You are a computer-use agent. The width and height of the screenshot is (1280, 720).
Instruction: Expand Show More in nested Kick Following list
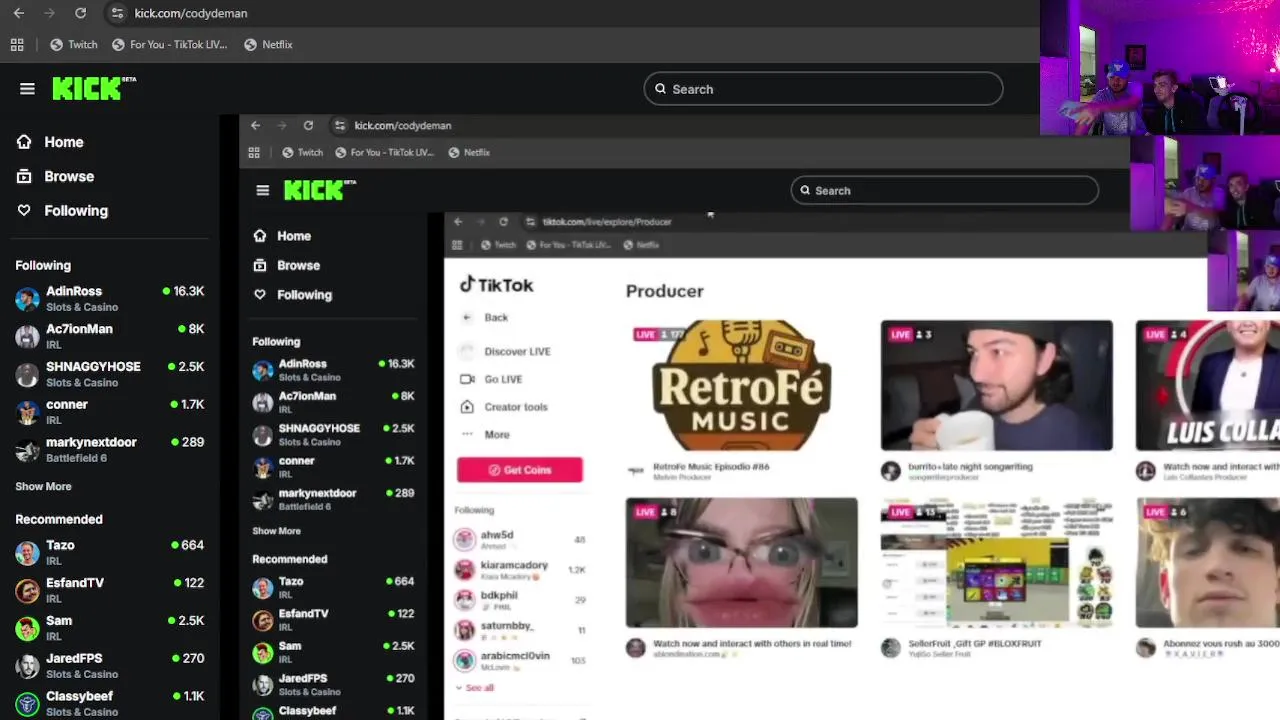click(276, 531)
